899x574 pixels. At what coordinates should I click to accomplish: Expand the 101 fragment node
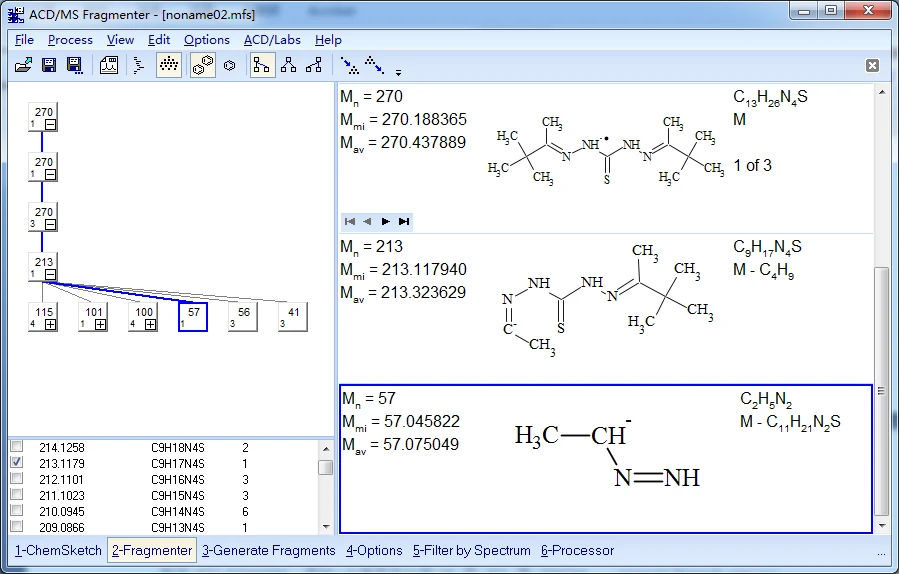tap(100, 325)
